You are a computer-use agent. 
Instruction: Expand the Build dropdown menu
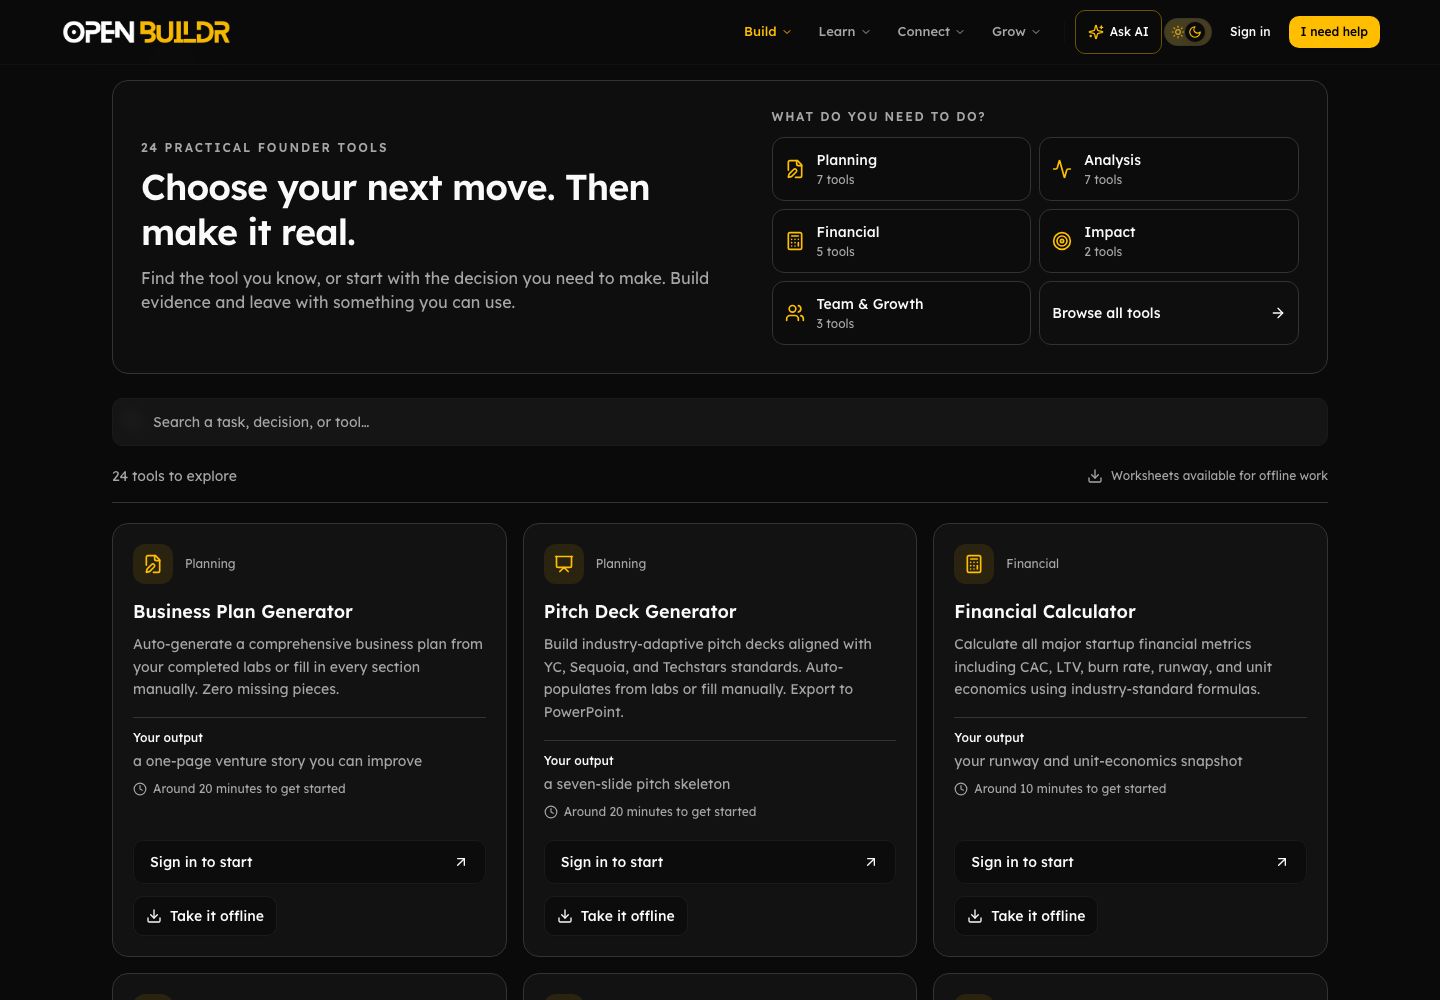(x=767, y=32)
